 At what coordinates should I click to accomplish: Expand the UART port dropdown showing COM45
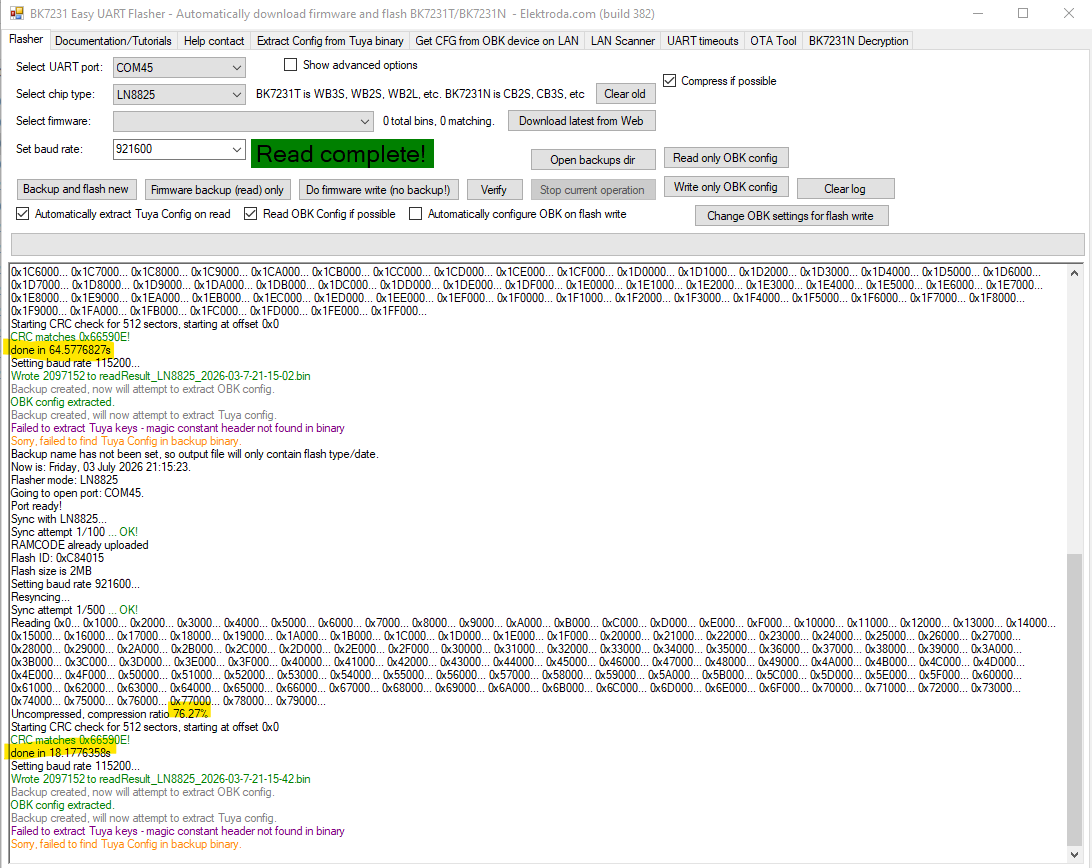pyautogui.click(x=237, y=68)
